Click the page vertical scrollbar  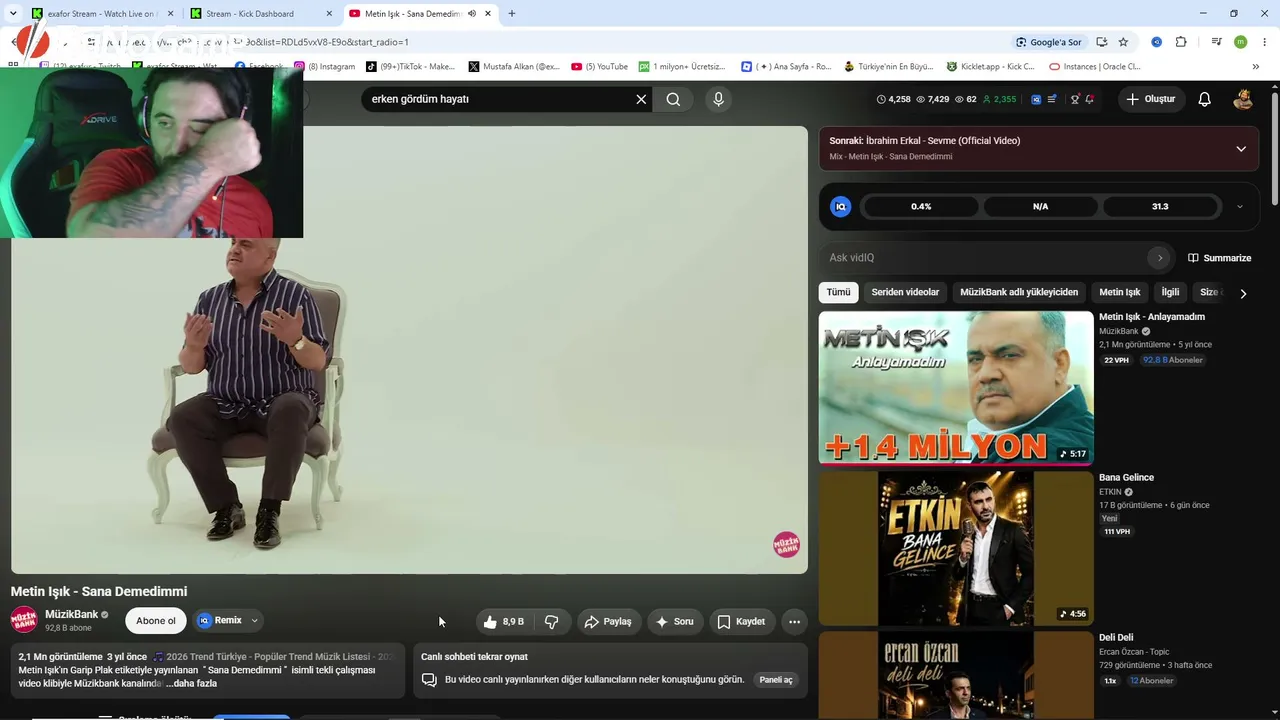tap(1274, 150)
